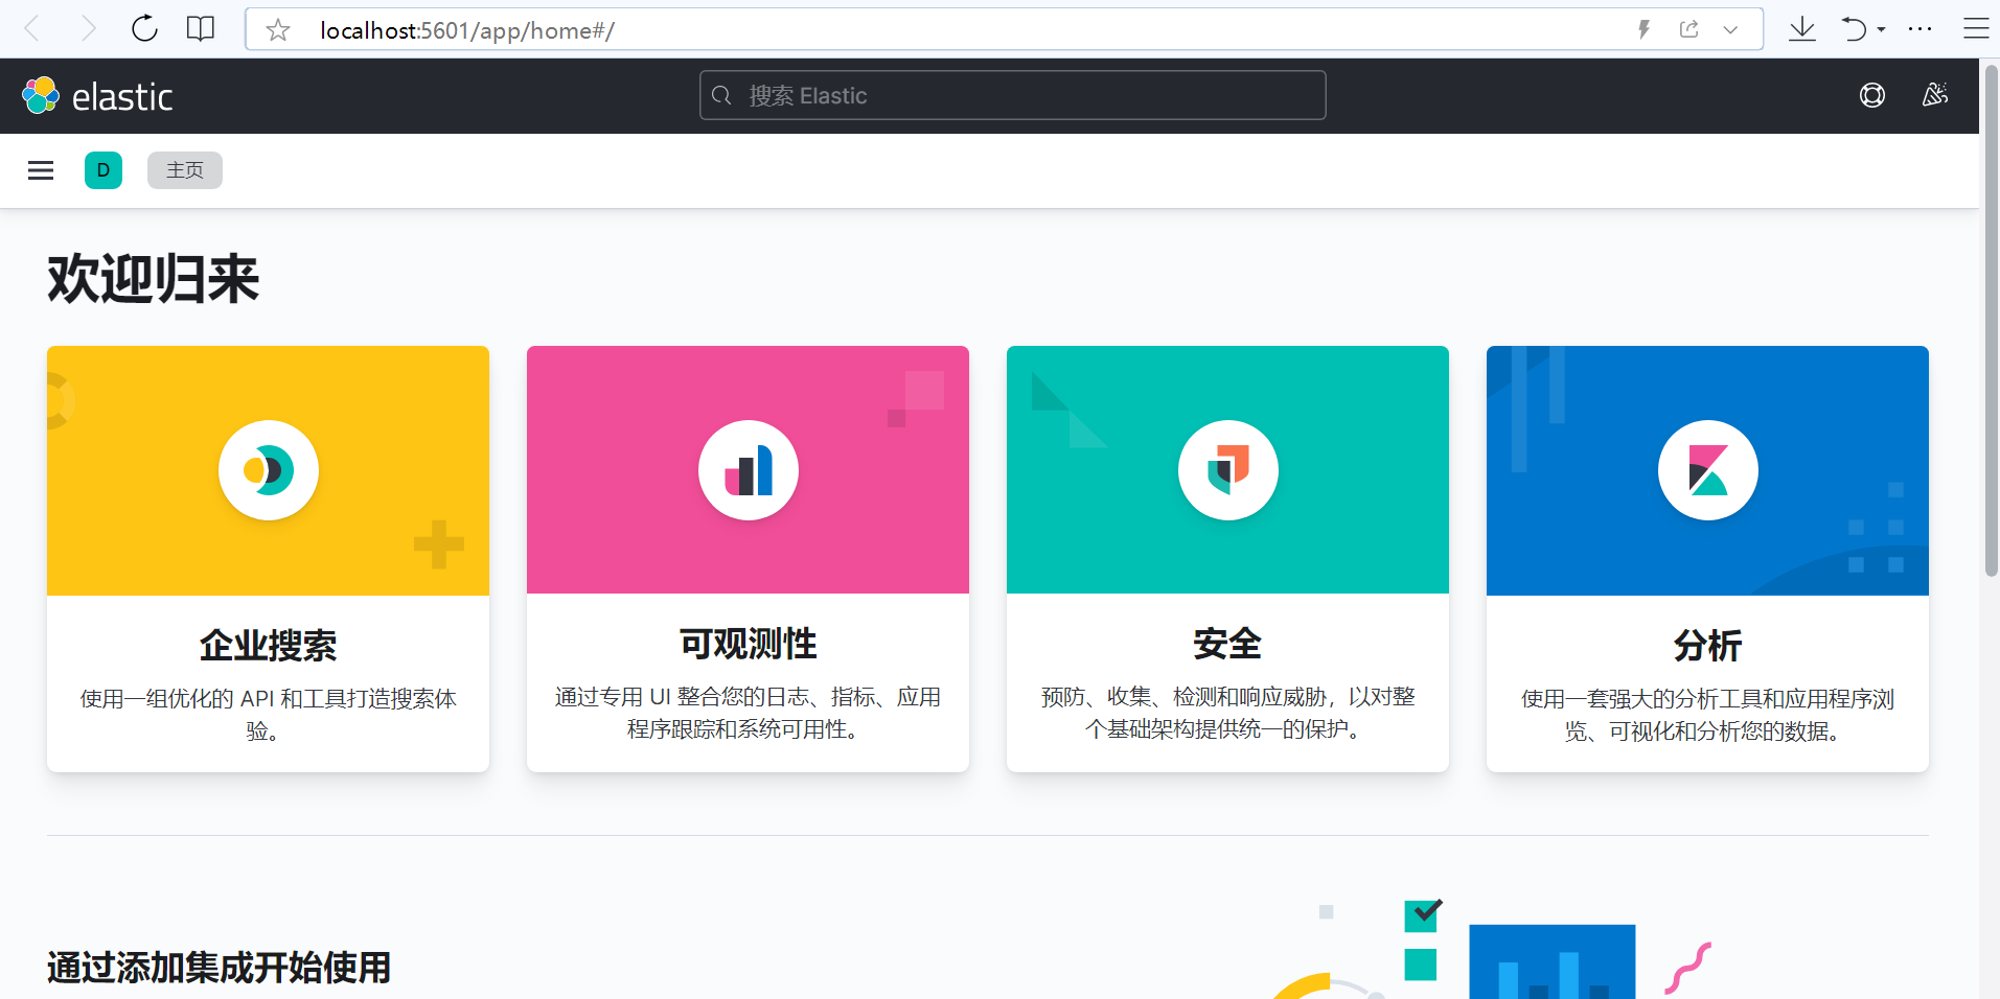Click the 欢迎归来 heading
The image size is (2000, 999).
(x=153, y=278)
